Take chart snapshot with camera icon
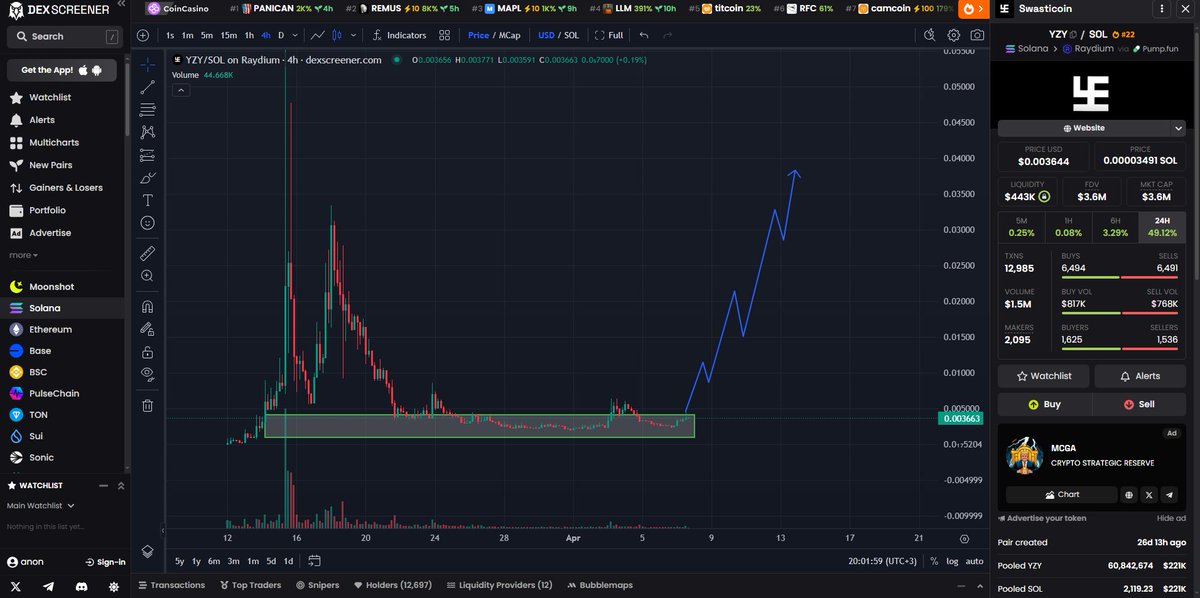The width and height of the screenshot is (1200, 598). coord(976,35)
